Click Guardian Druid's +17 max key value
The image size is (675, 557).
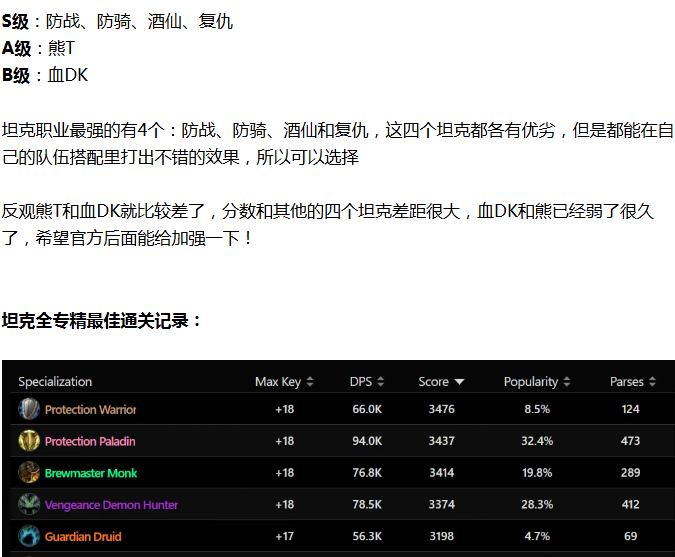(284, 537)
